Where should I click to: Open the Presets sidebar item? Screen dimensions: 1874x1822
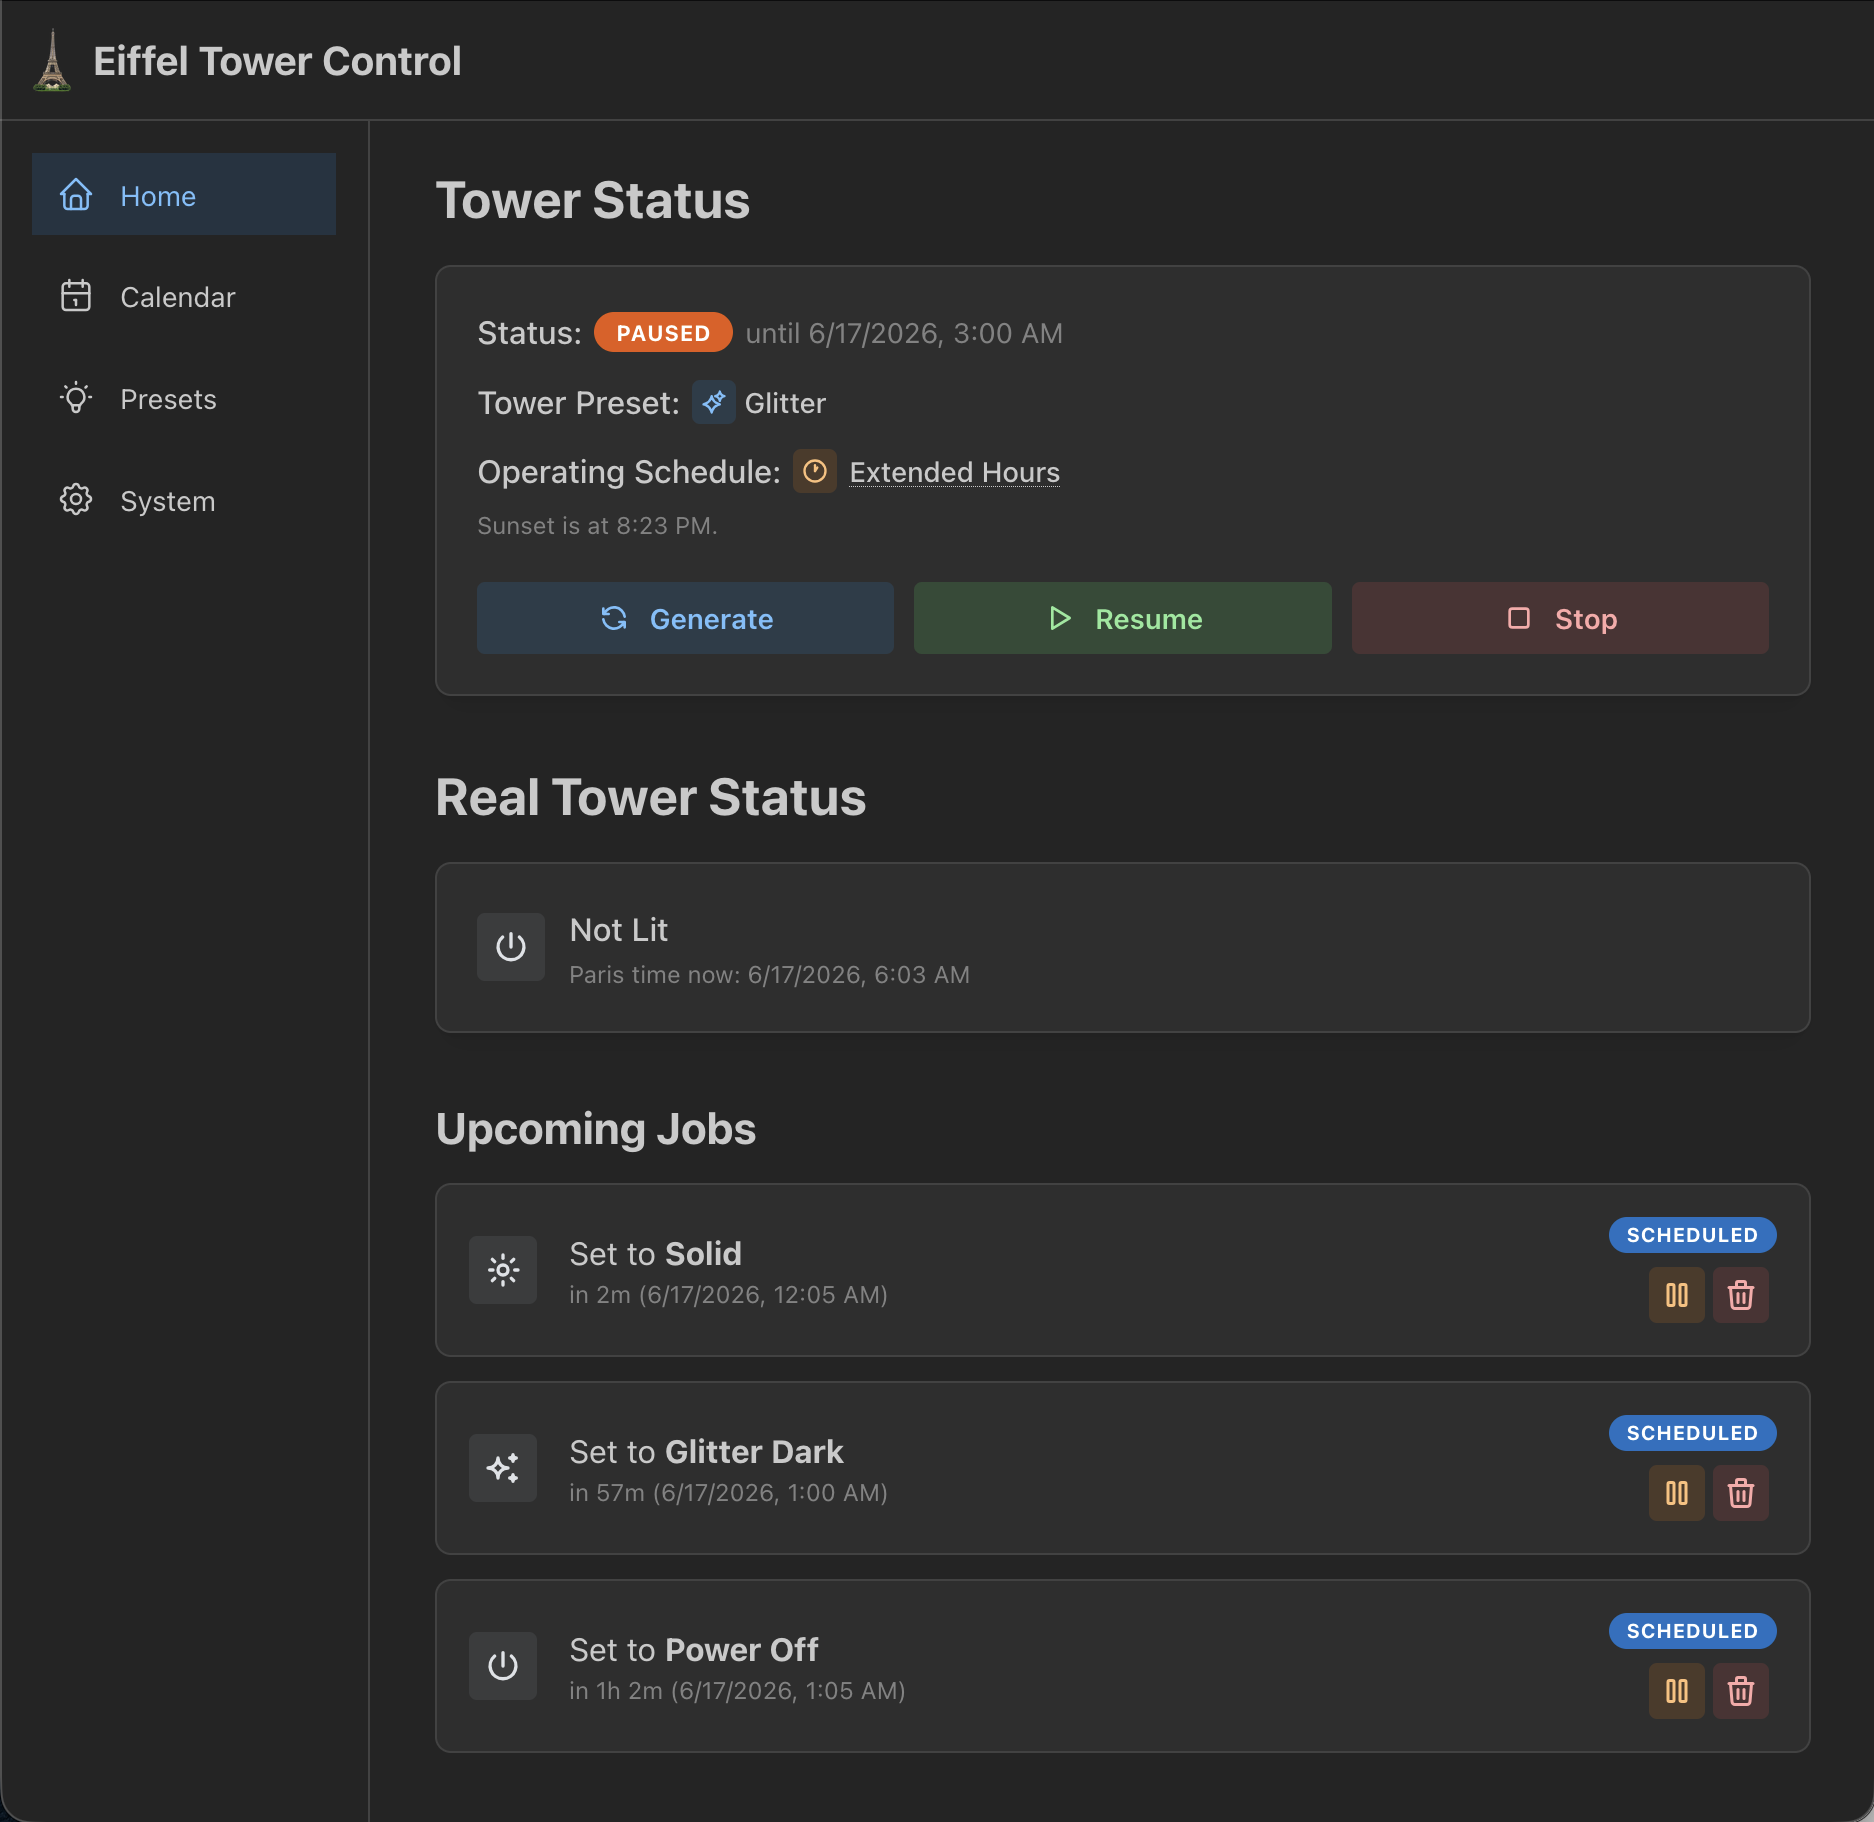(x=184, y=399)
